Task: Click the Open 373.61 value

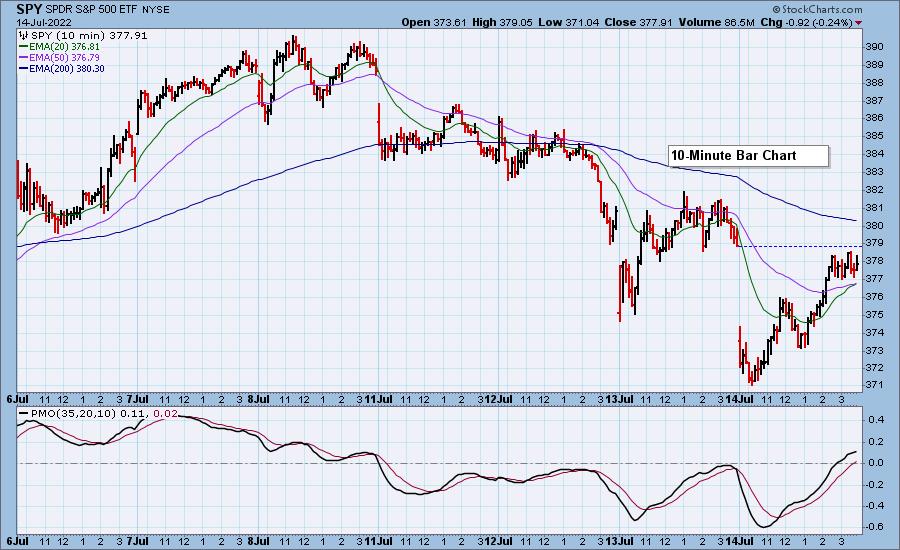Action: click(x=435, y=22)
